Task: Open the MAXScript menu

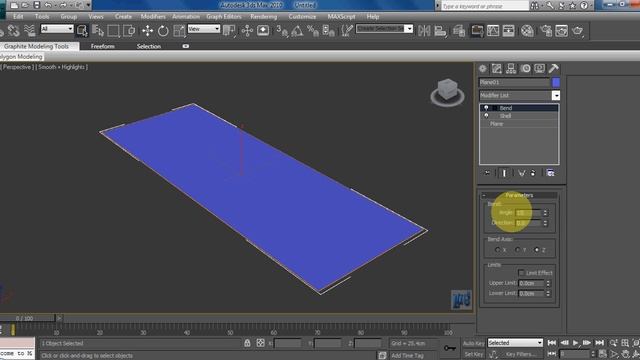Action: point(341,17)
